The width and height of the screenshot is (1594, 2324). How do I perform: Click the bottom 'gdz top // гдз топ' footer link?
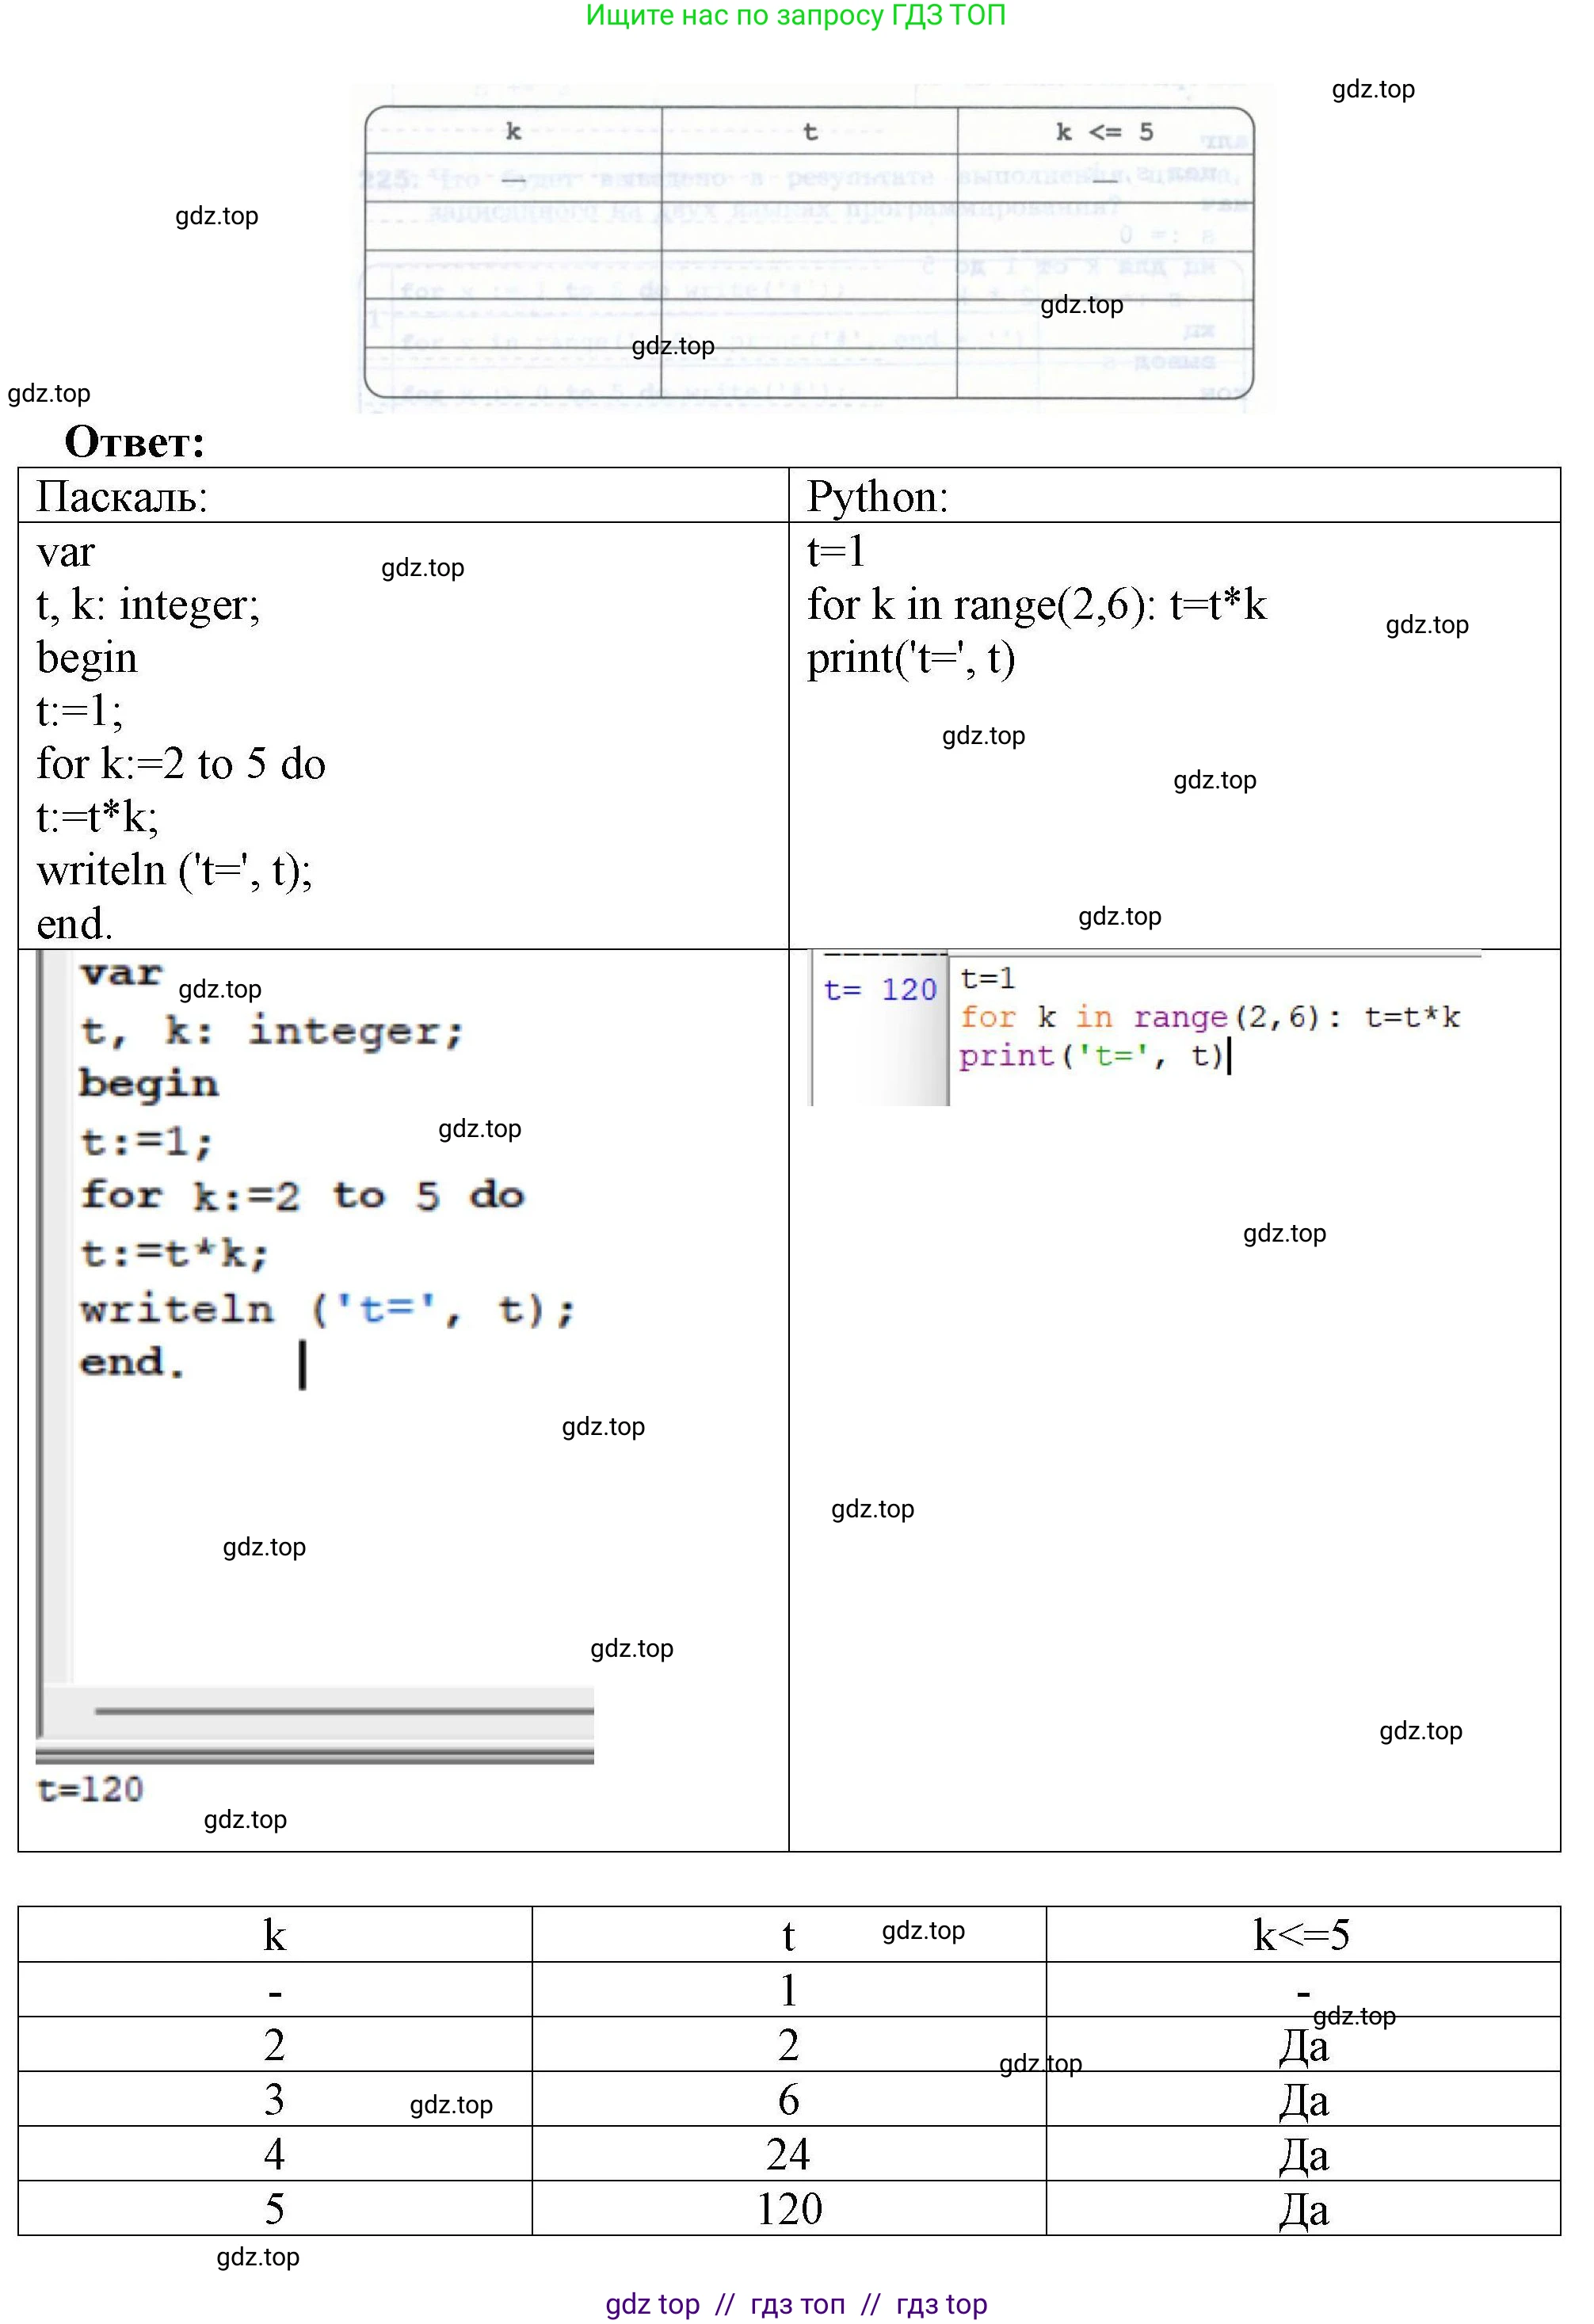tap(796, 2303)
